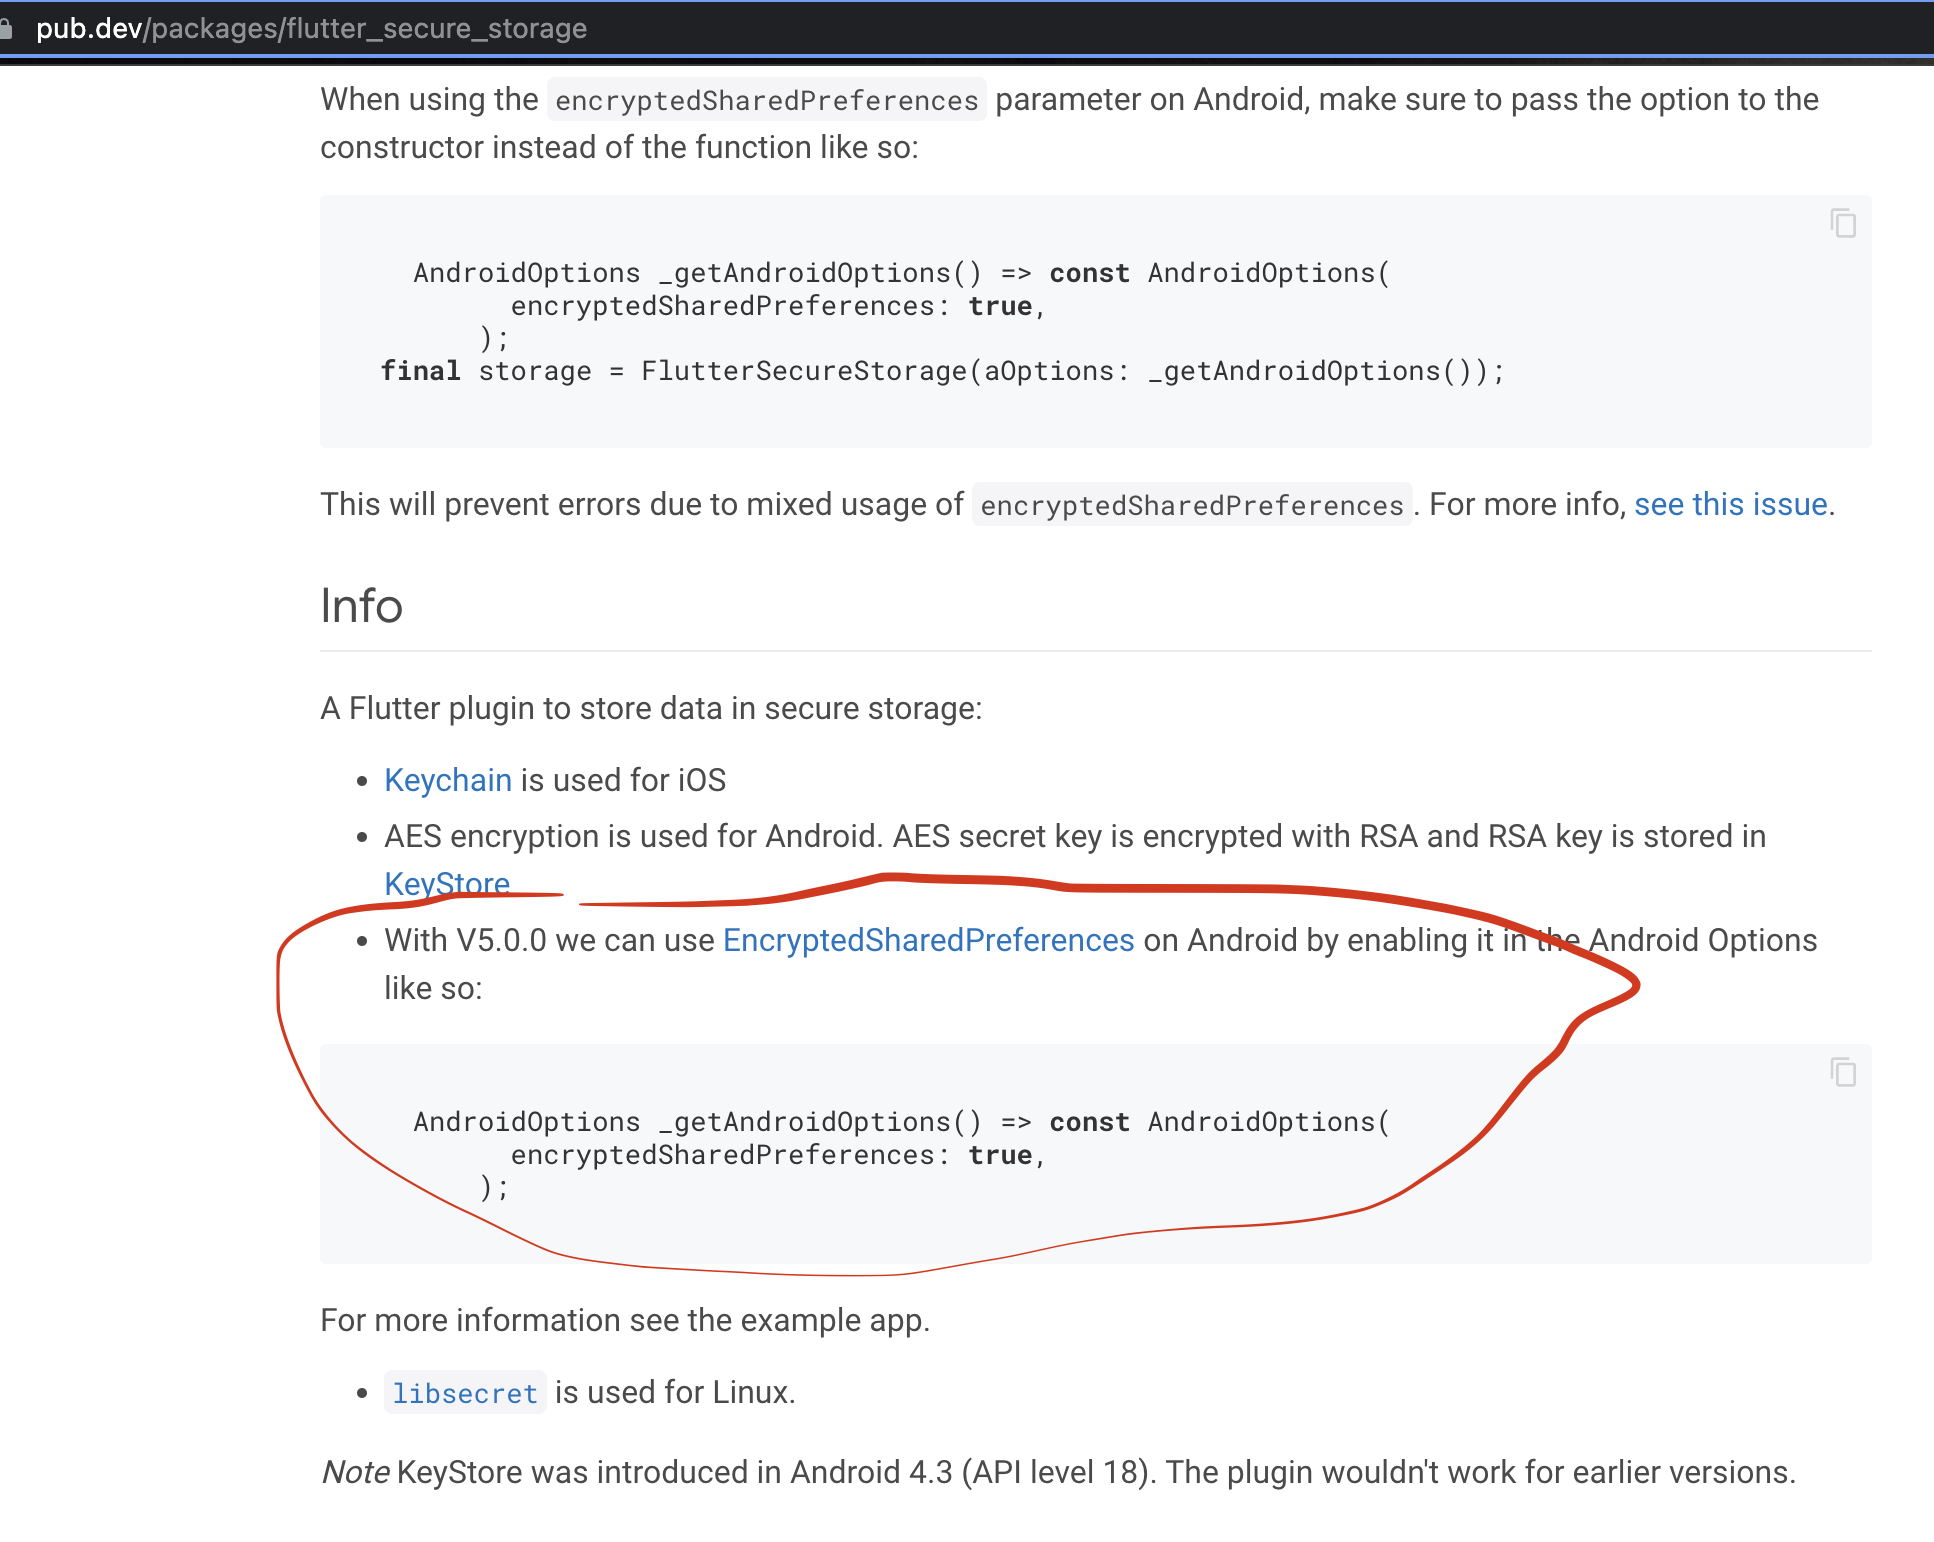The width and height of the screenshot is (1934, 1542).
Task: Click the Info section heading
Action: pyautogui.click(x=361, y=606)
